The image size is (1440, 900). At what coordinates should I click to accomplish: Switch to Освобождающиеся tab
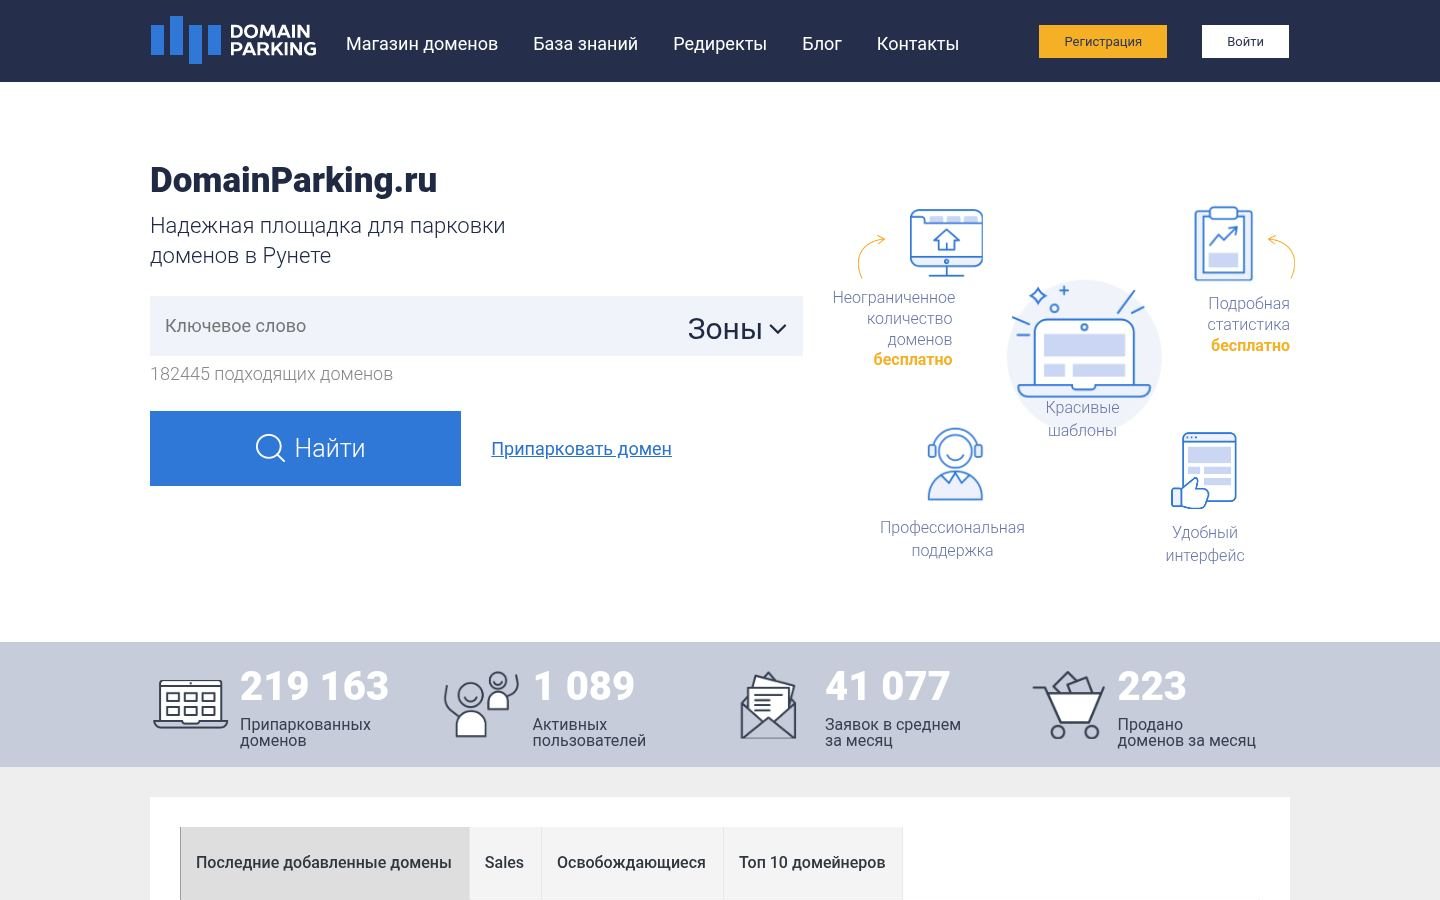(631, 863)
